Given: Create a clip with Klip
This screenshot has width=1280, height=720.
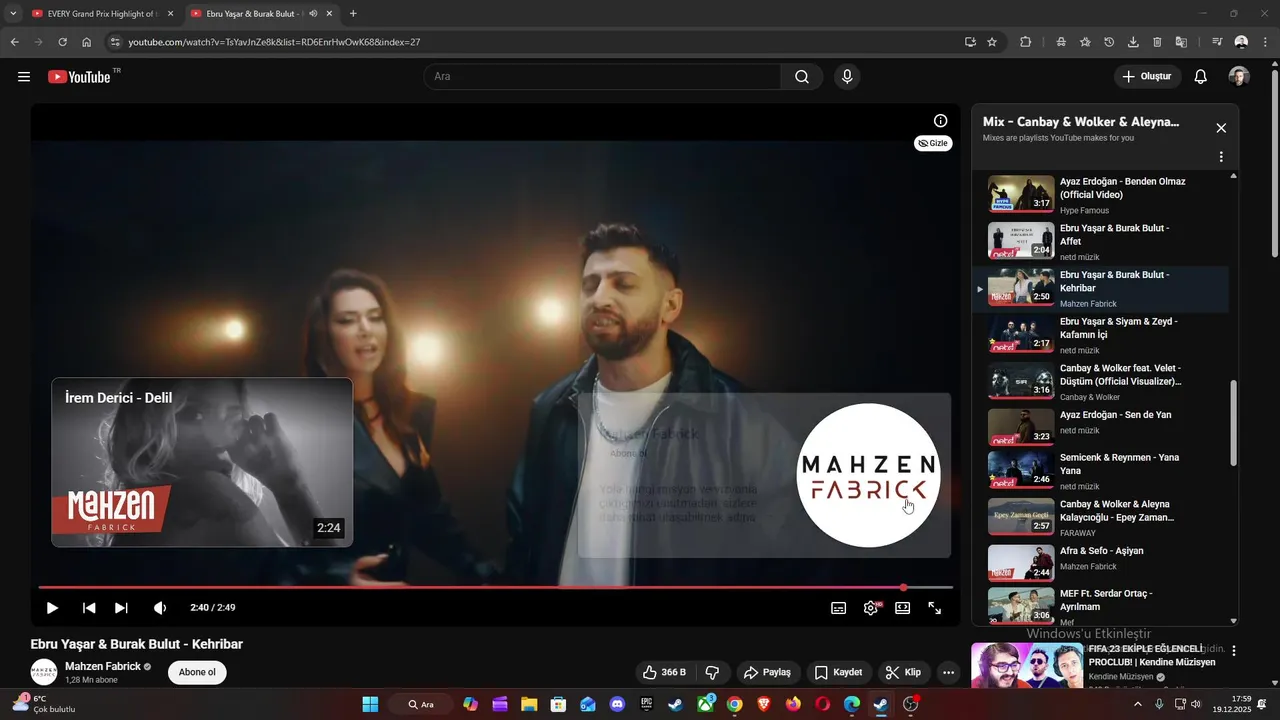Looking at the screenshot, I should point(903,672).
